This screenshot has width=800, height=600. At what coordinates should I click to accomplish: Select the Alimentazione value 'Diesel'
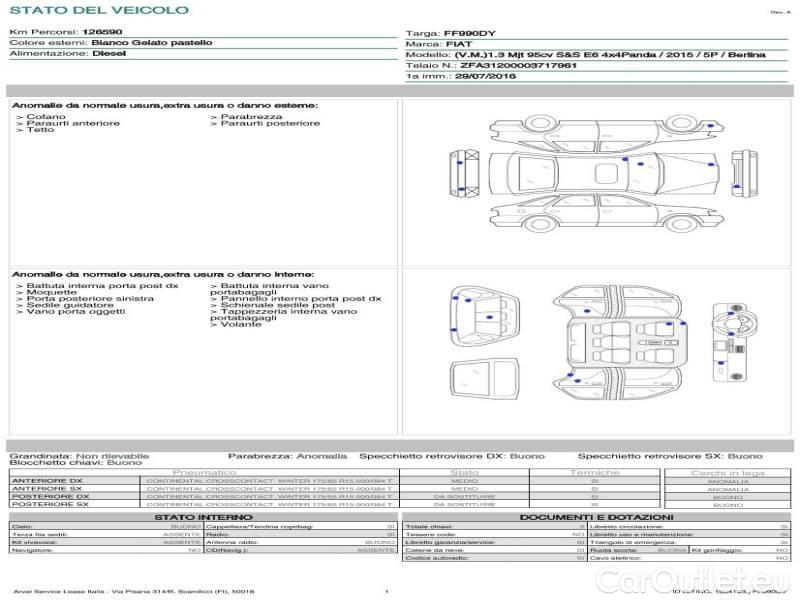click(109, 54)
